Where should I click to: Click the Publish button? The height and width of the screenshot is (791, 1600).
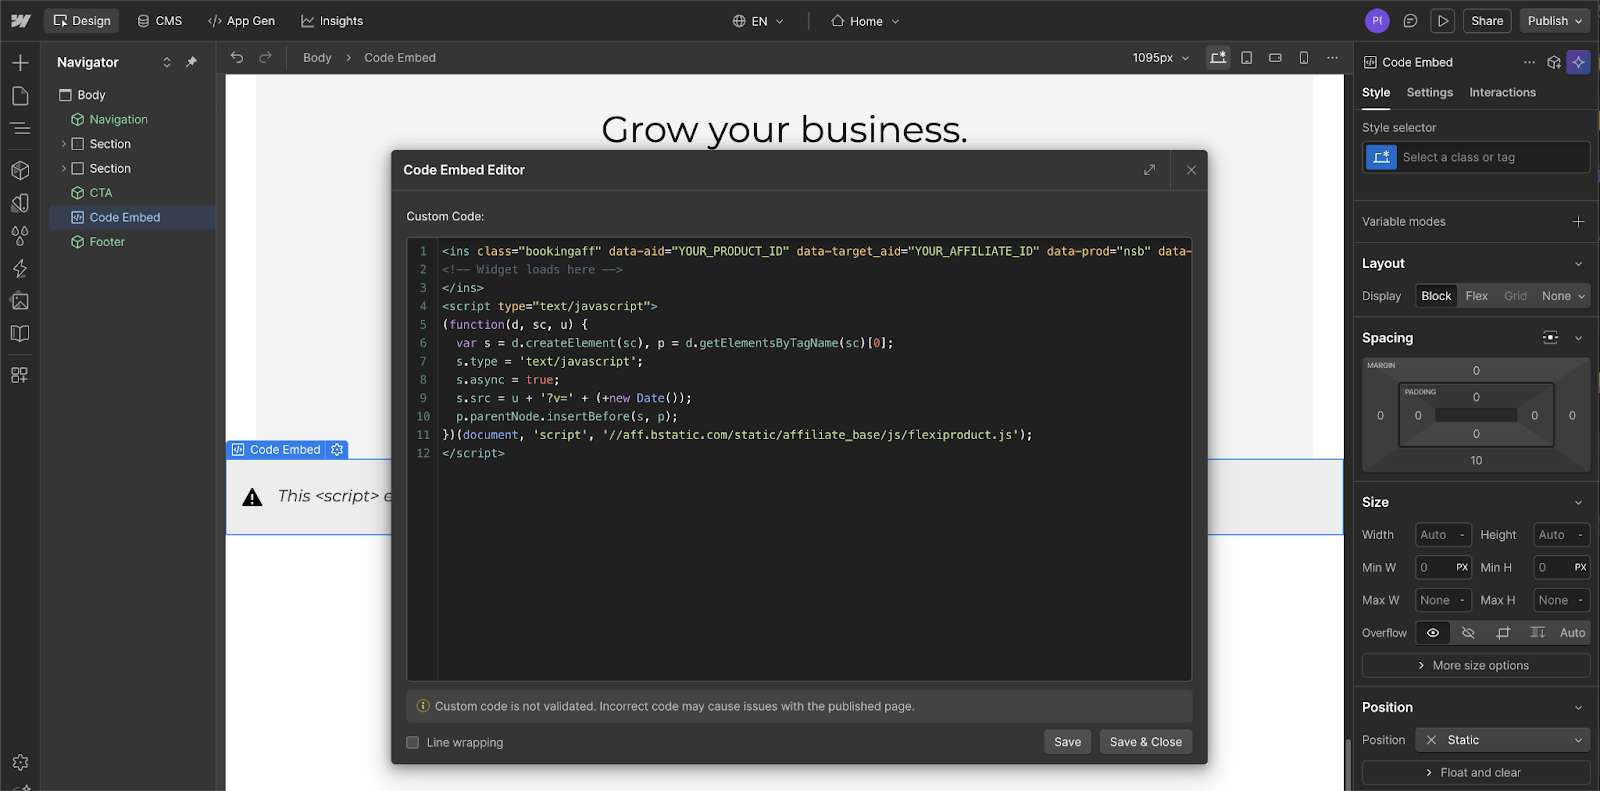coord(1555,21)
